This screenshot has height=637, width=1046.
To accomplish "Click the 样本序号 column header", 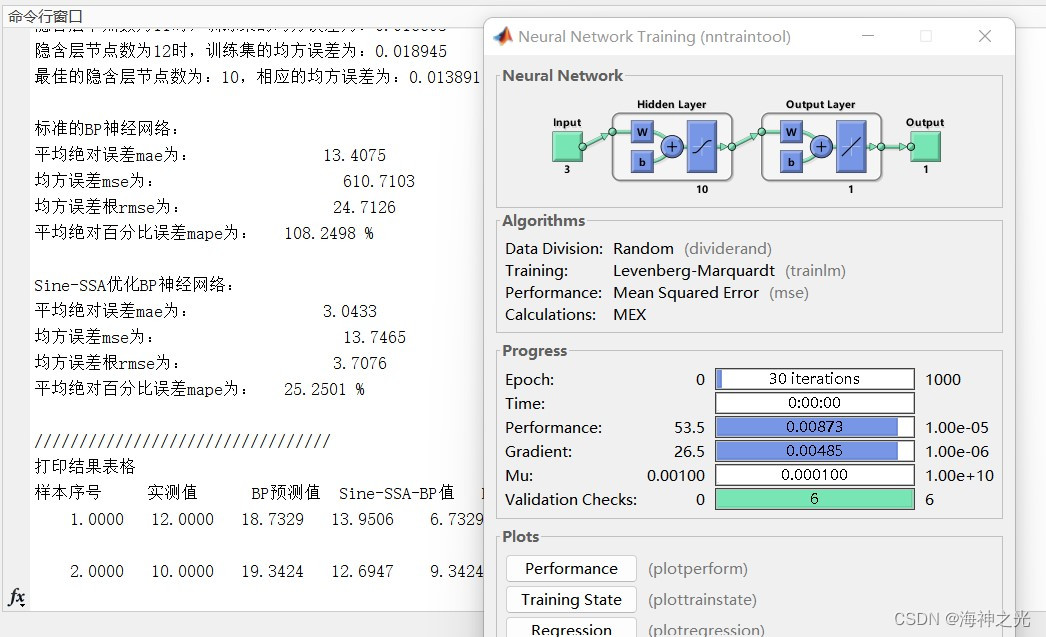I will click(x=67, y=493).
